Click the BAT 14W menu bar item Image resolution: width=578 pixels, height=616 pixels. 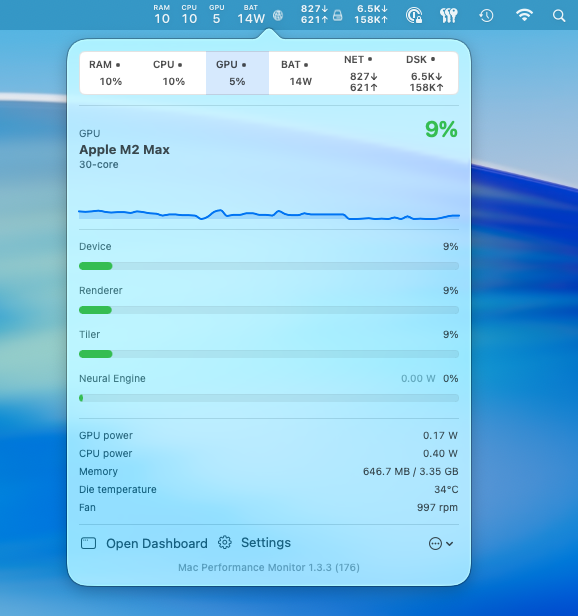click(251, 15)
